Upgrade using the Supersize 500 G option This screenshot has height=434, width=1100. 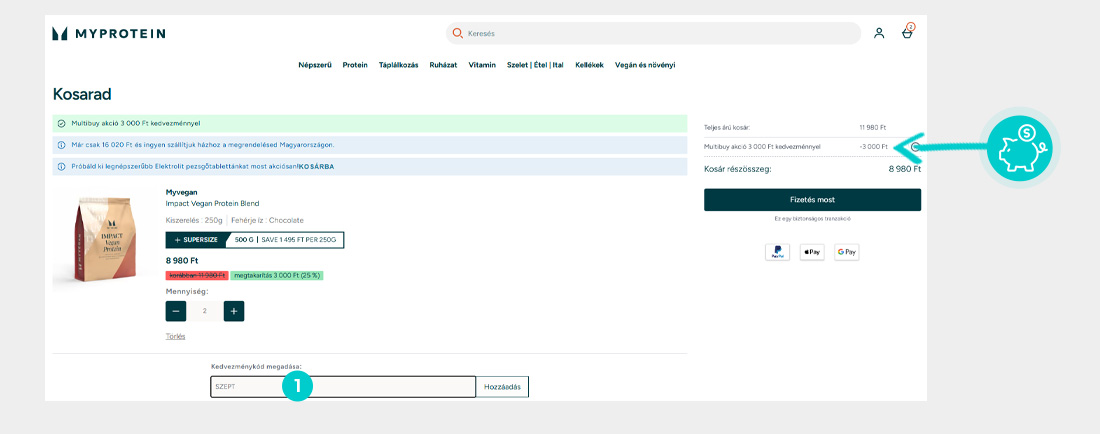(255, 240)
